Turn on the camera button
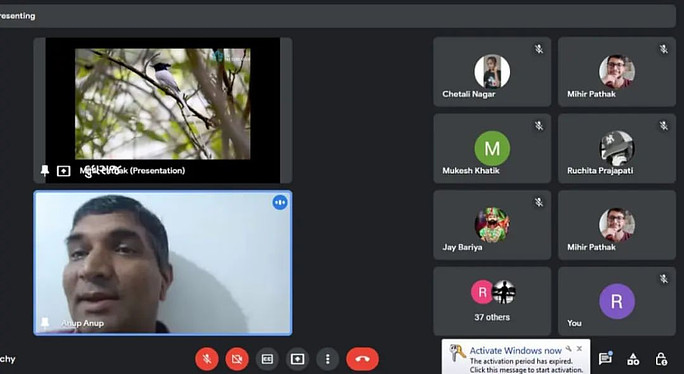 click(x=237, y=359)
